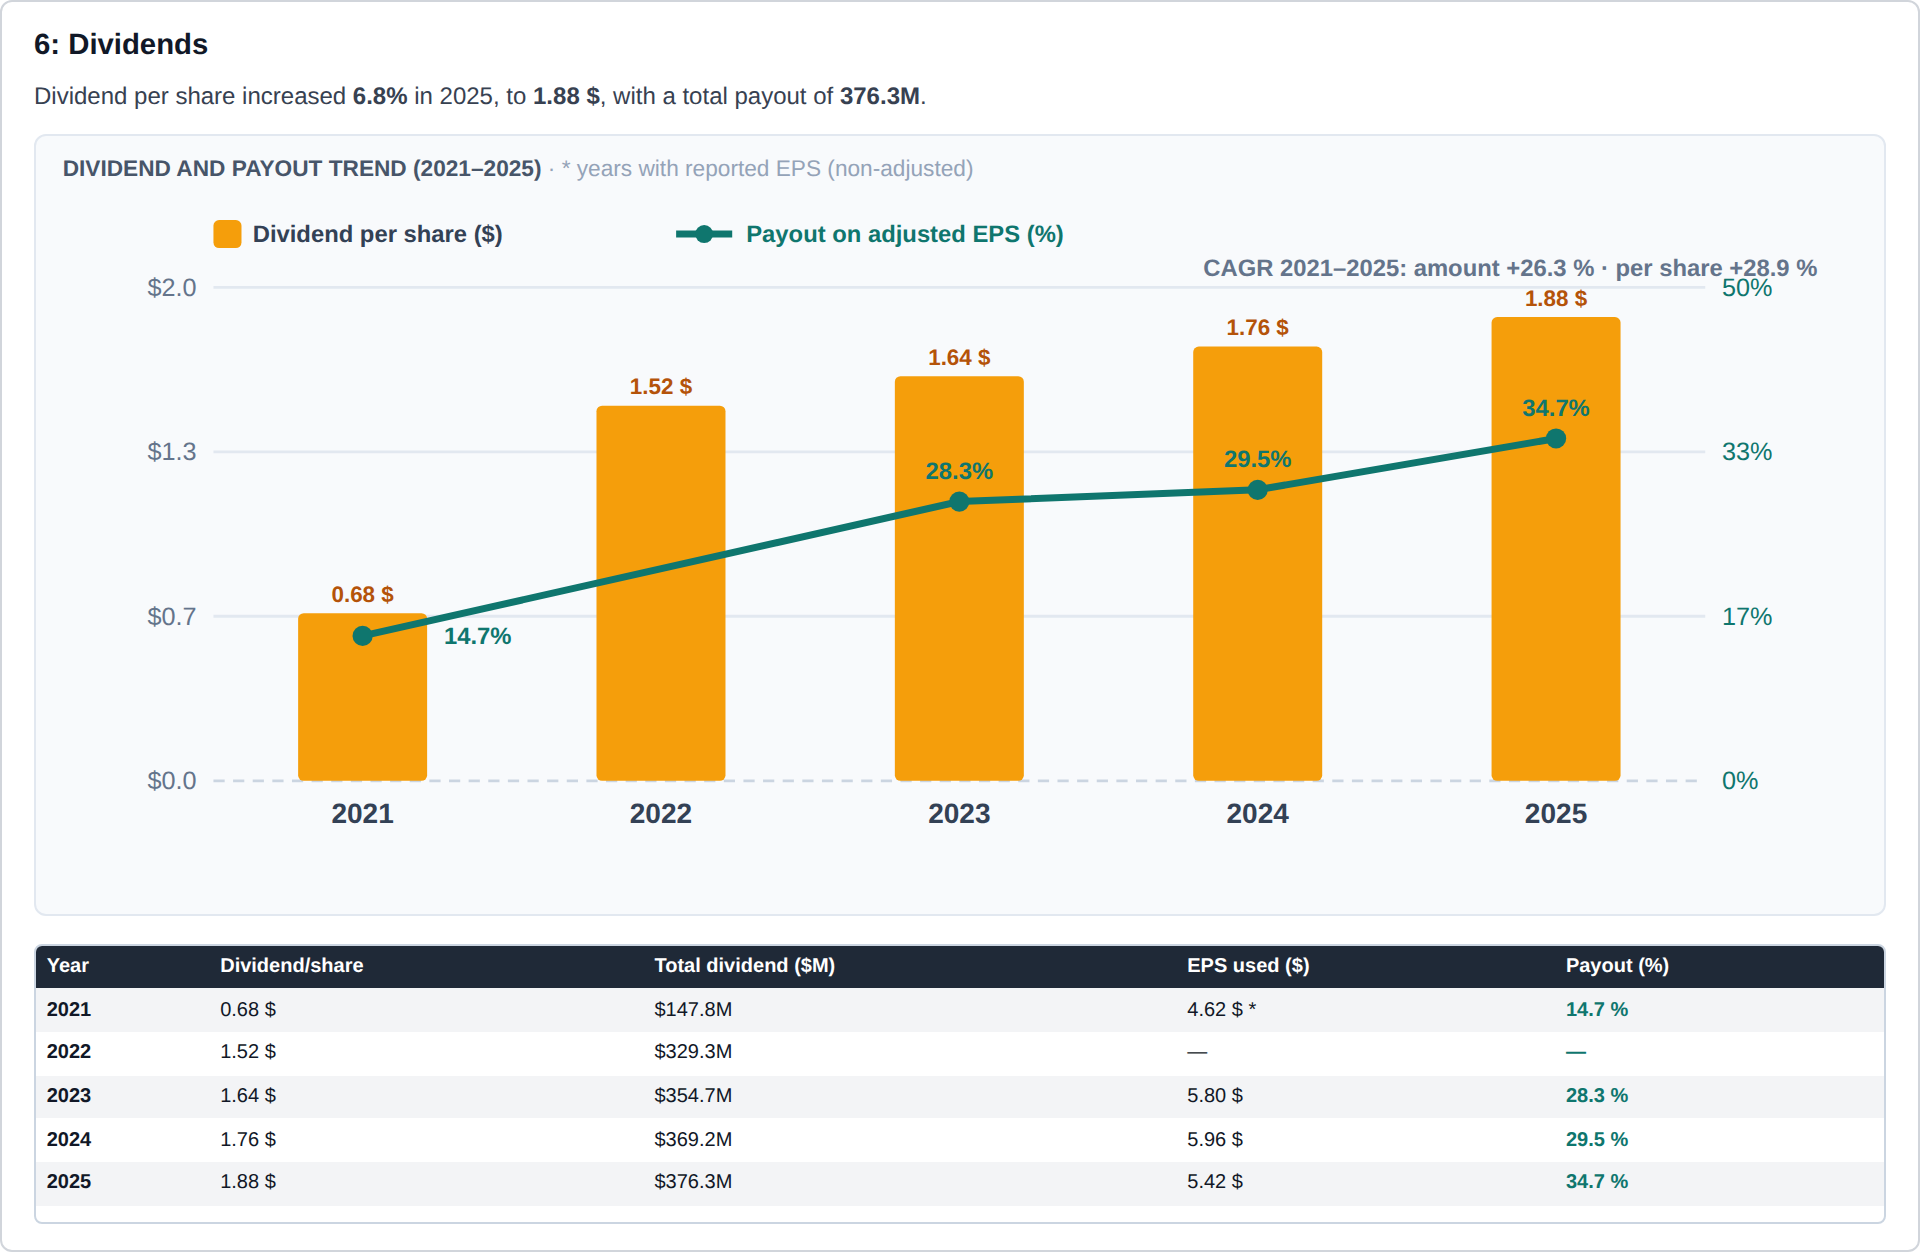
Task: Click the 'EPS used ($)' column header
Action: coord(1248,966)
